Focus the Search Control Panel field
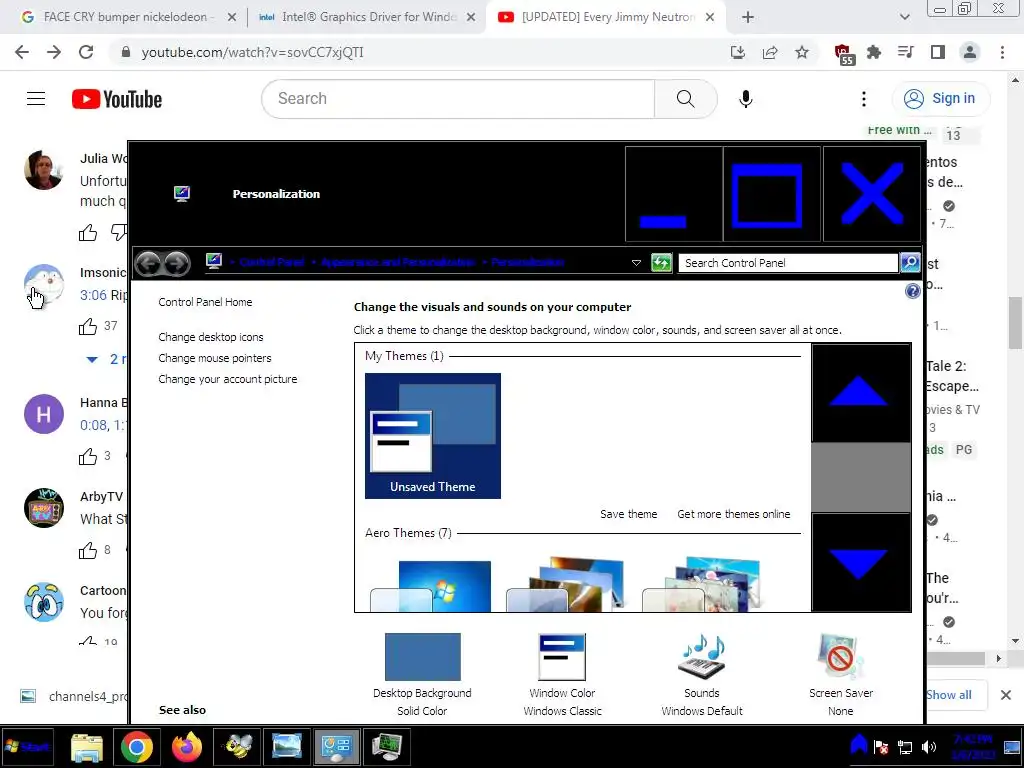 788,263
